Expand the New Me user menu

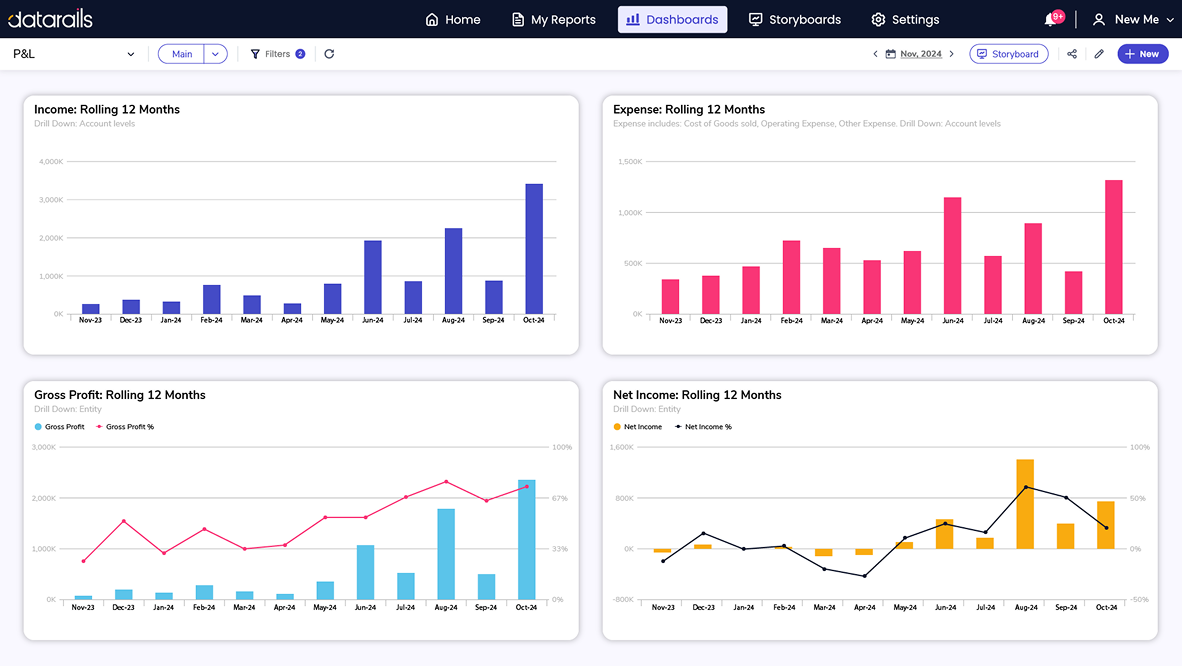[x=1133, y=20]
